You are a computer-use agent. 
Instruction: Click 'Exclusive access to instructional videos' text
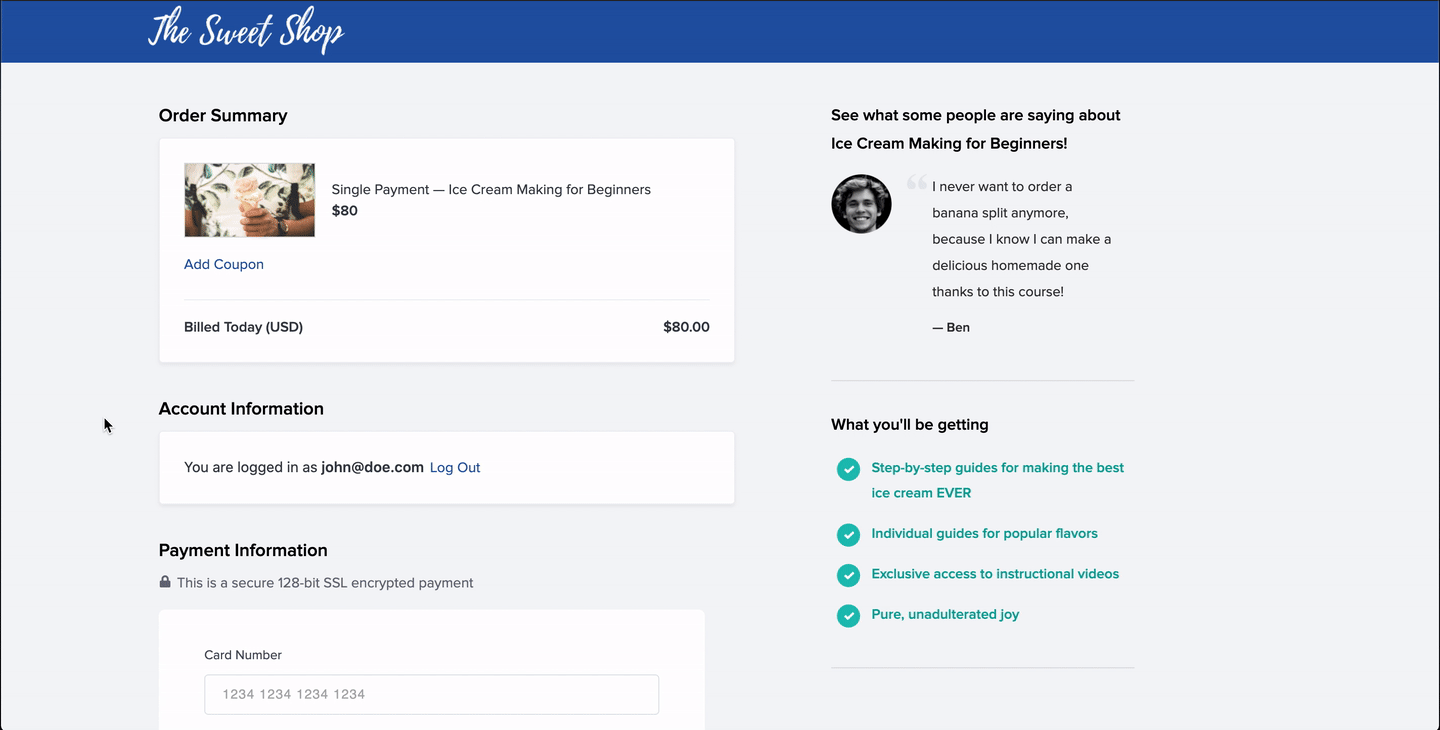point(995,574)
